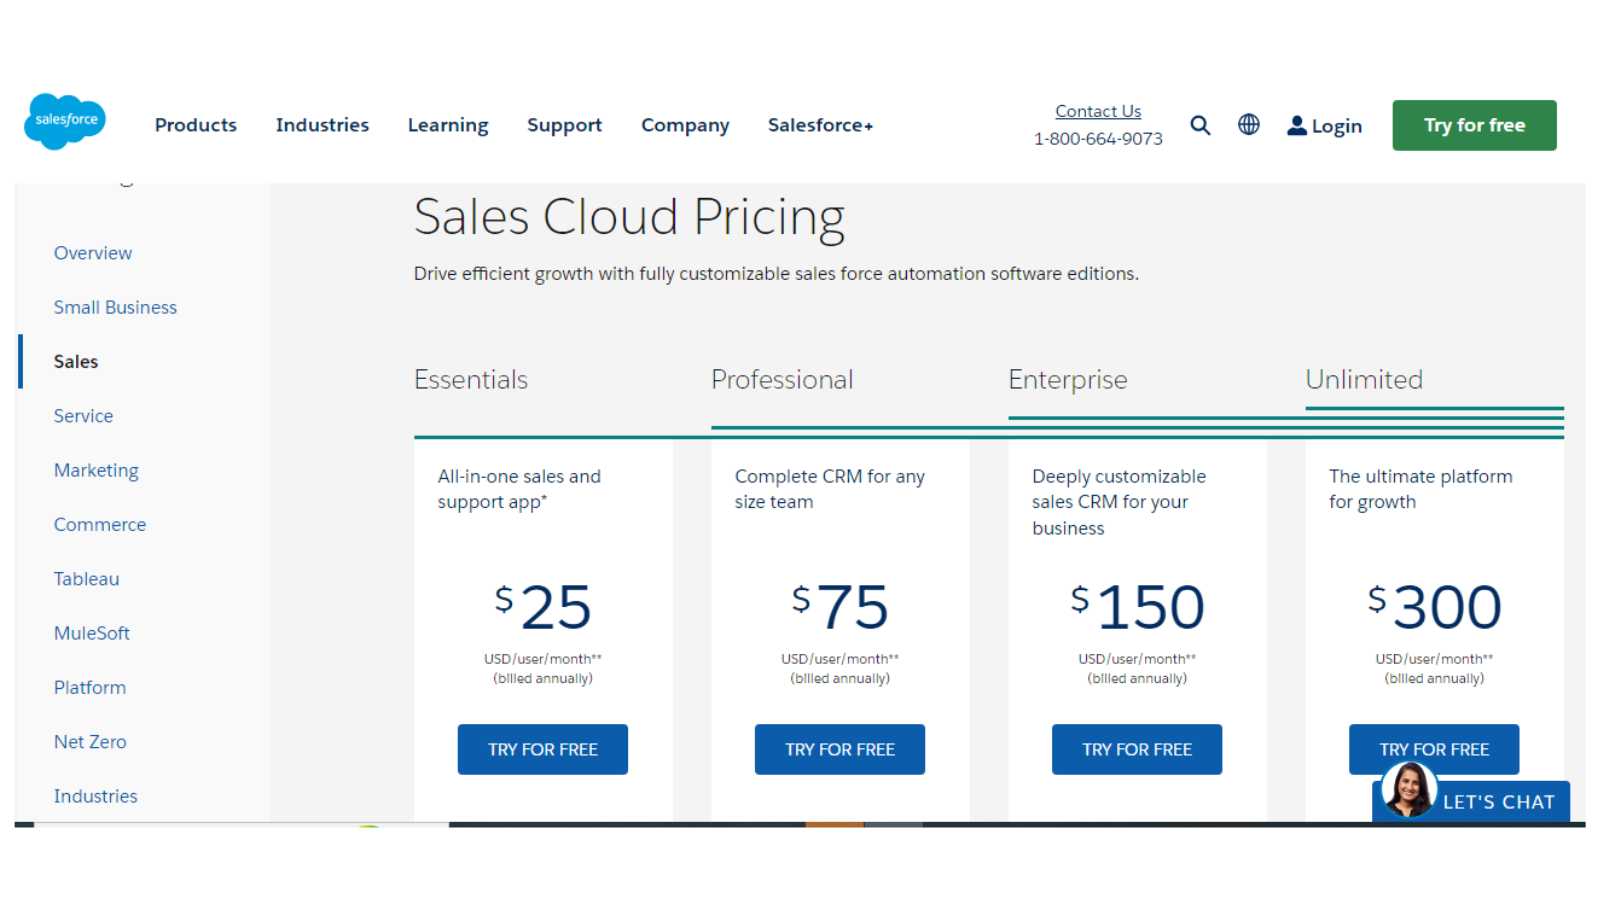Open Tableau pricing in sidebar

tap(86, 579)
